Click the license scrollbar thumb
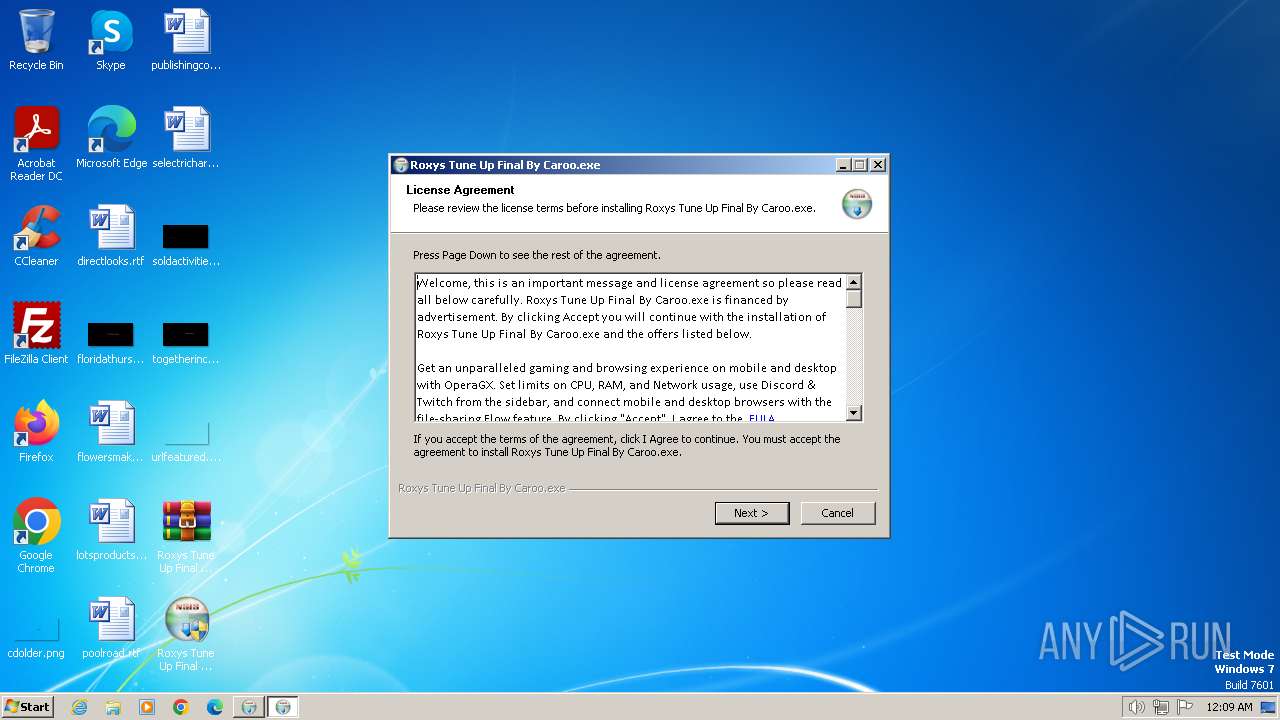 [x=854, y=299]
